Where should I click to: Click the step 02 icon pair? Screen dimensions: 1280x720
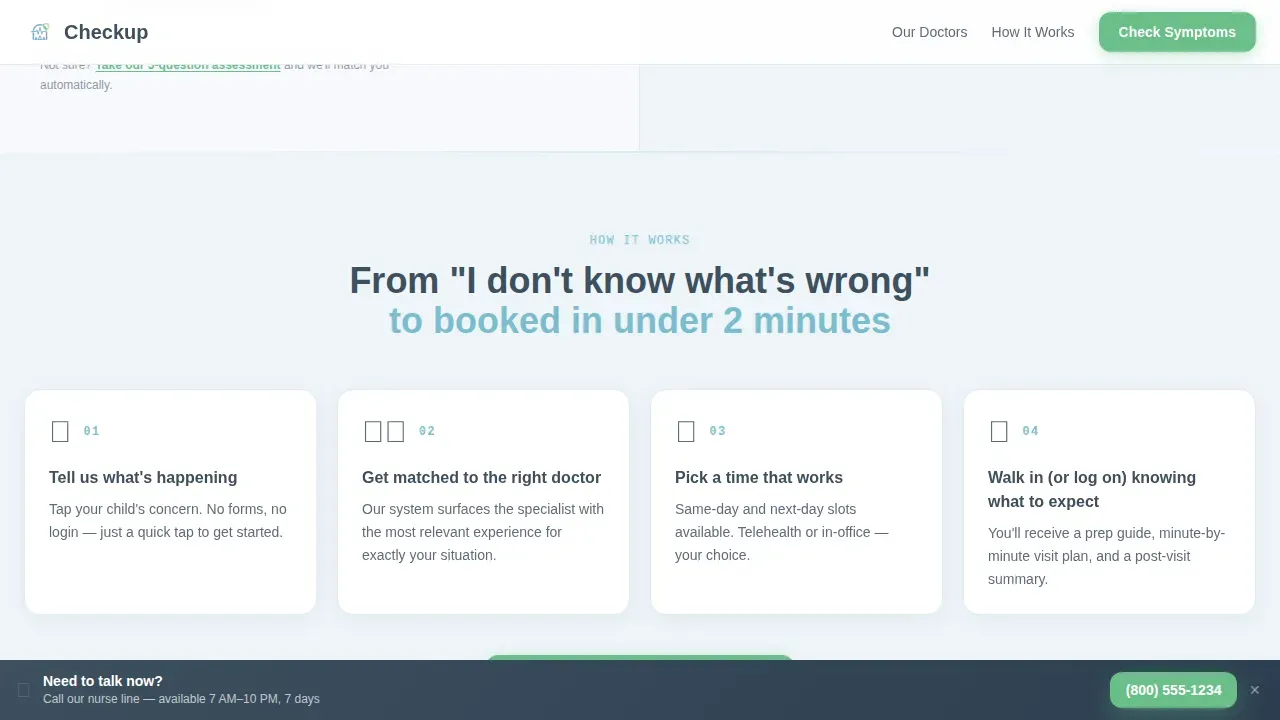(x=384, y=431)
